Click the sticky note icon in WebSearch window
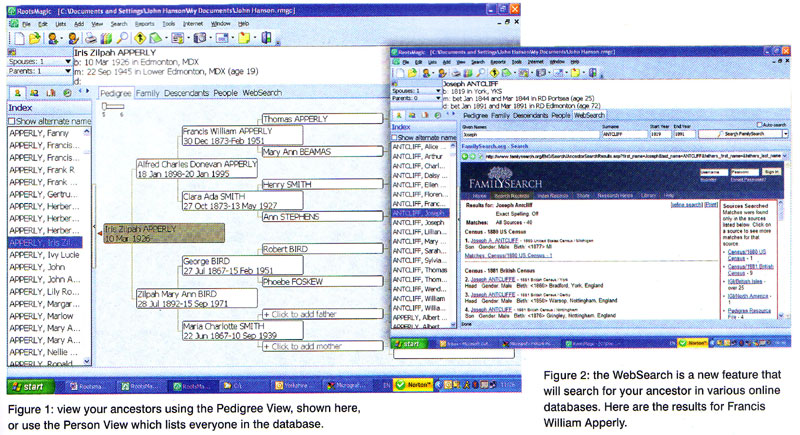The width and height of the screenshot is (800, 435). (x=576, y=73)
